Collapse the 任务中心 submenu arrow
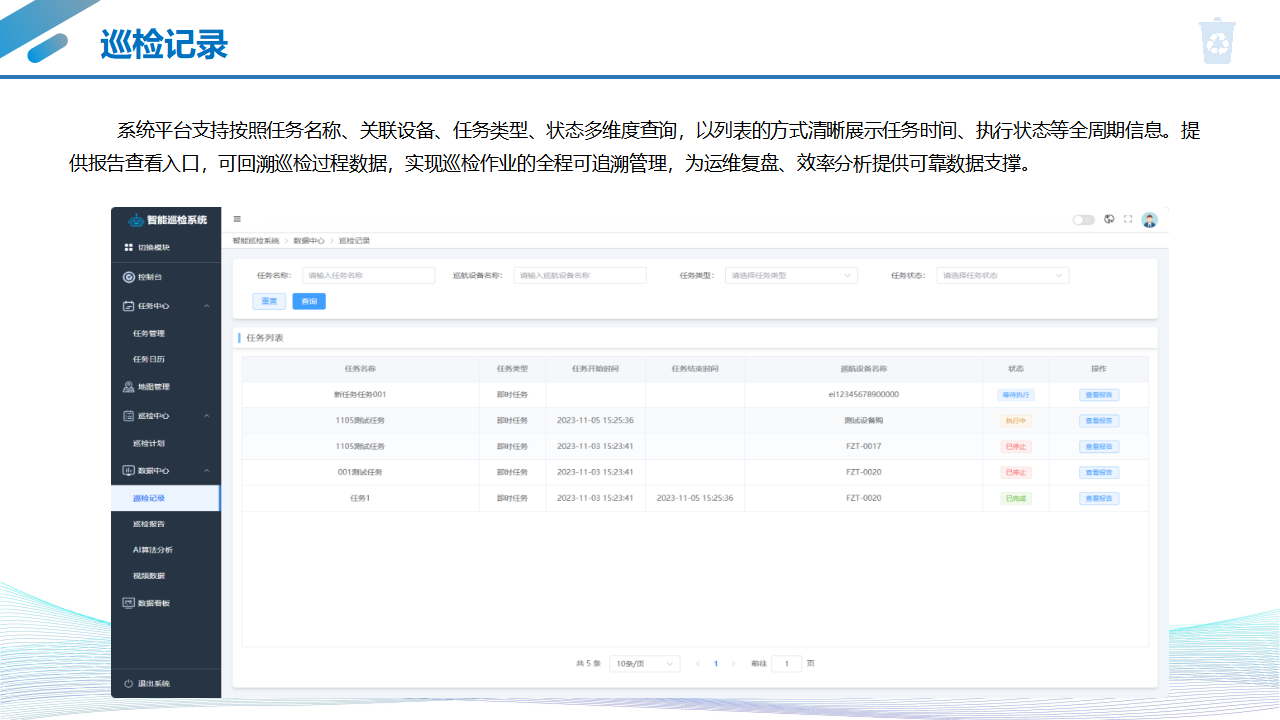The image size is (1280, 720). click(206, 306)
